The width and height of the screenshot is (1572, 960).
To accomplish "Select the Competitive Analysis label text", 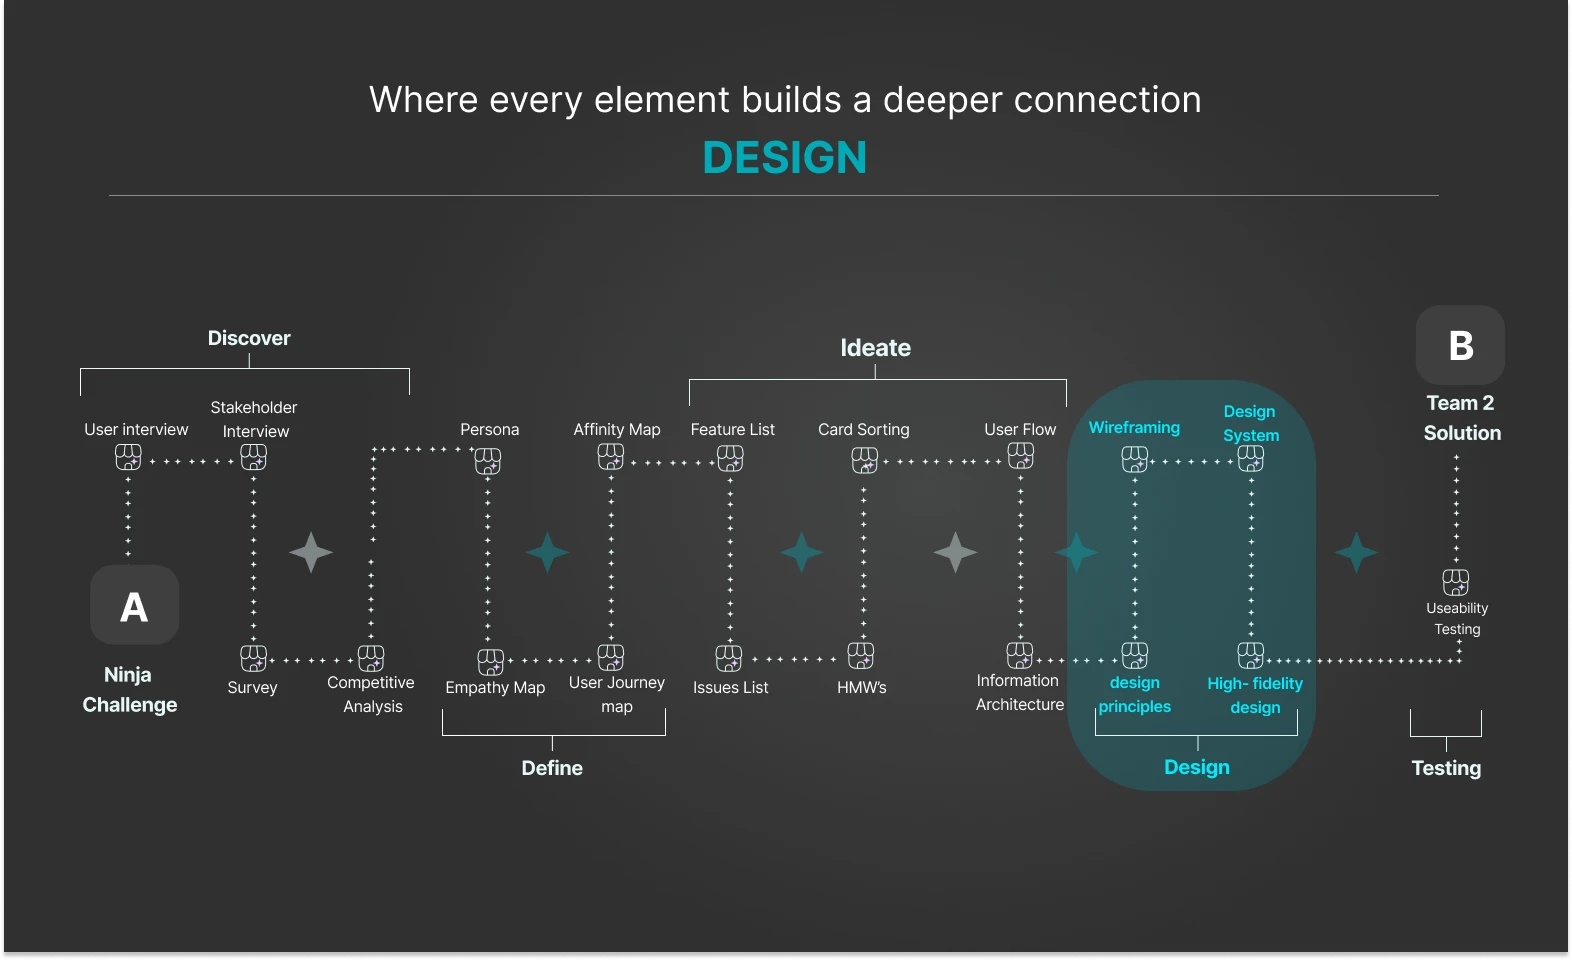I will pos(371,694).
